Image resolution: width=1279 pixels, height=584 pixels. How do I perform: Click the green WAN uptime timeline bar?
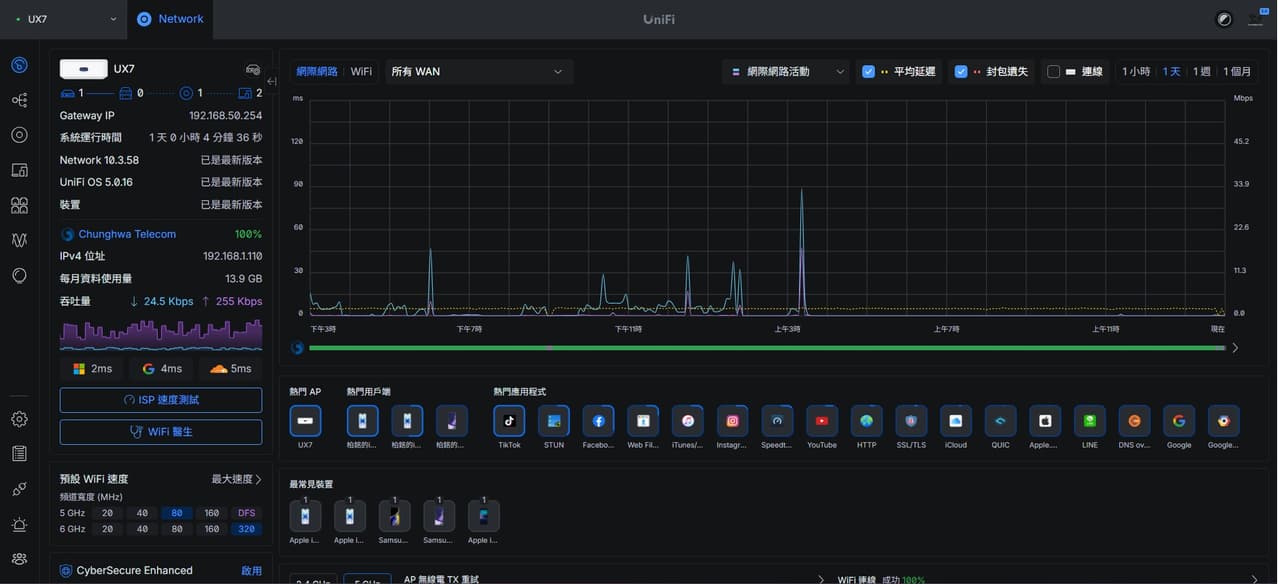pos(767,348)
